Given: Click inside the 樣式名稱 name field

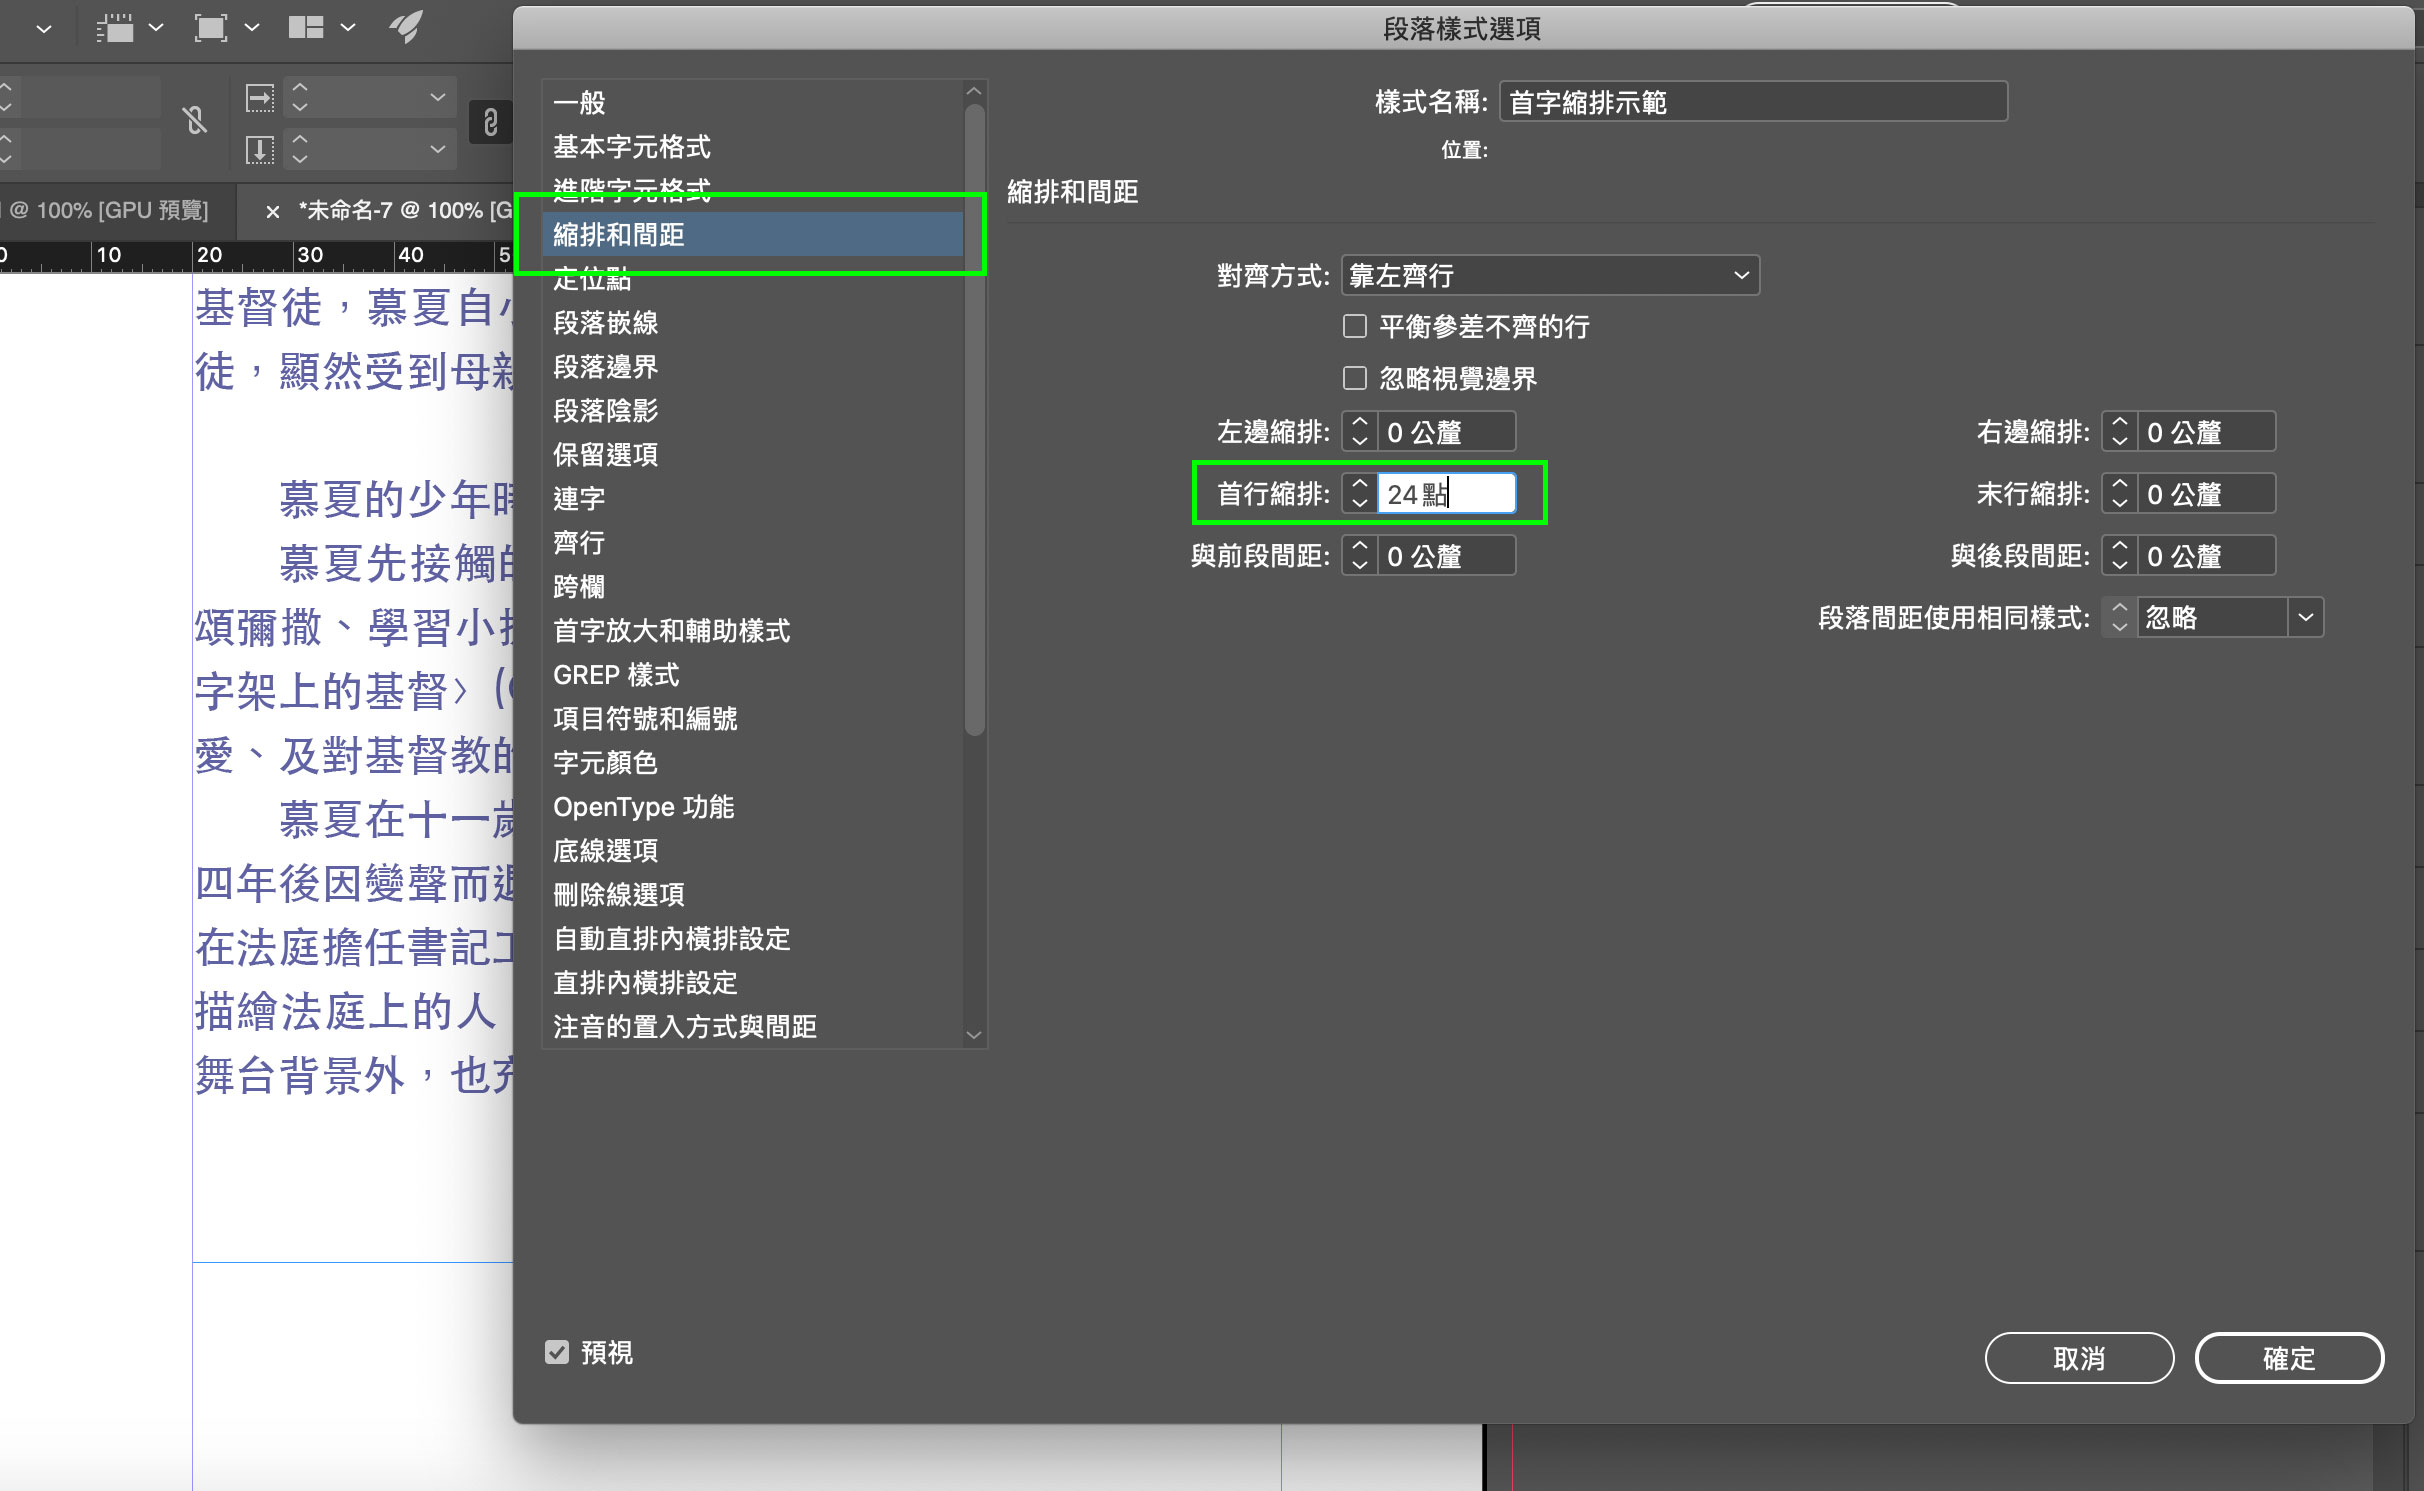Looking at the screenshot, I should 1752,101.
